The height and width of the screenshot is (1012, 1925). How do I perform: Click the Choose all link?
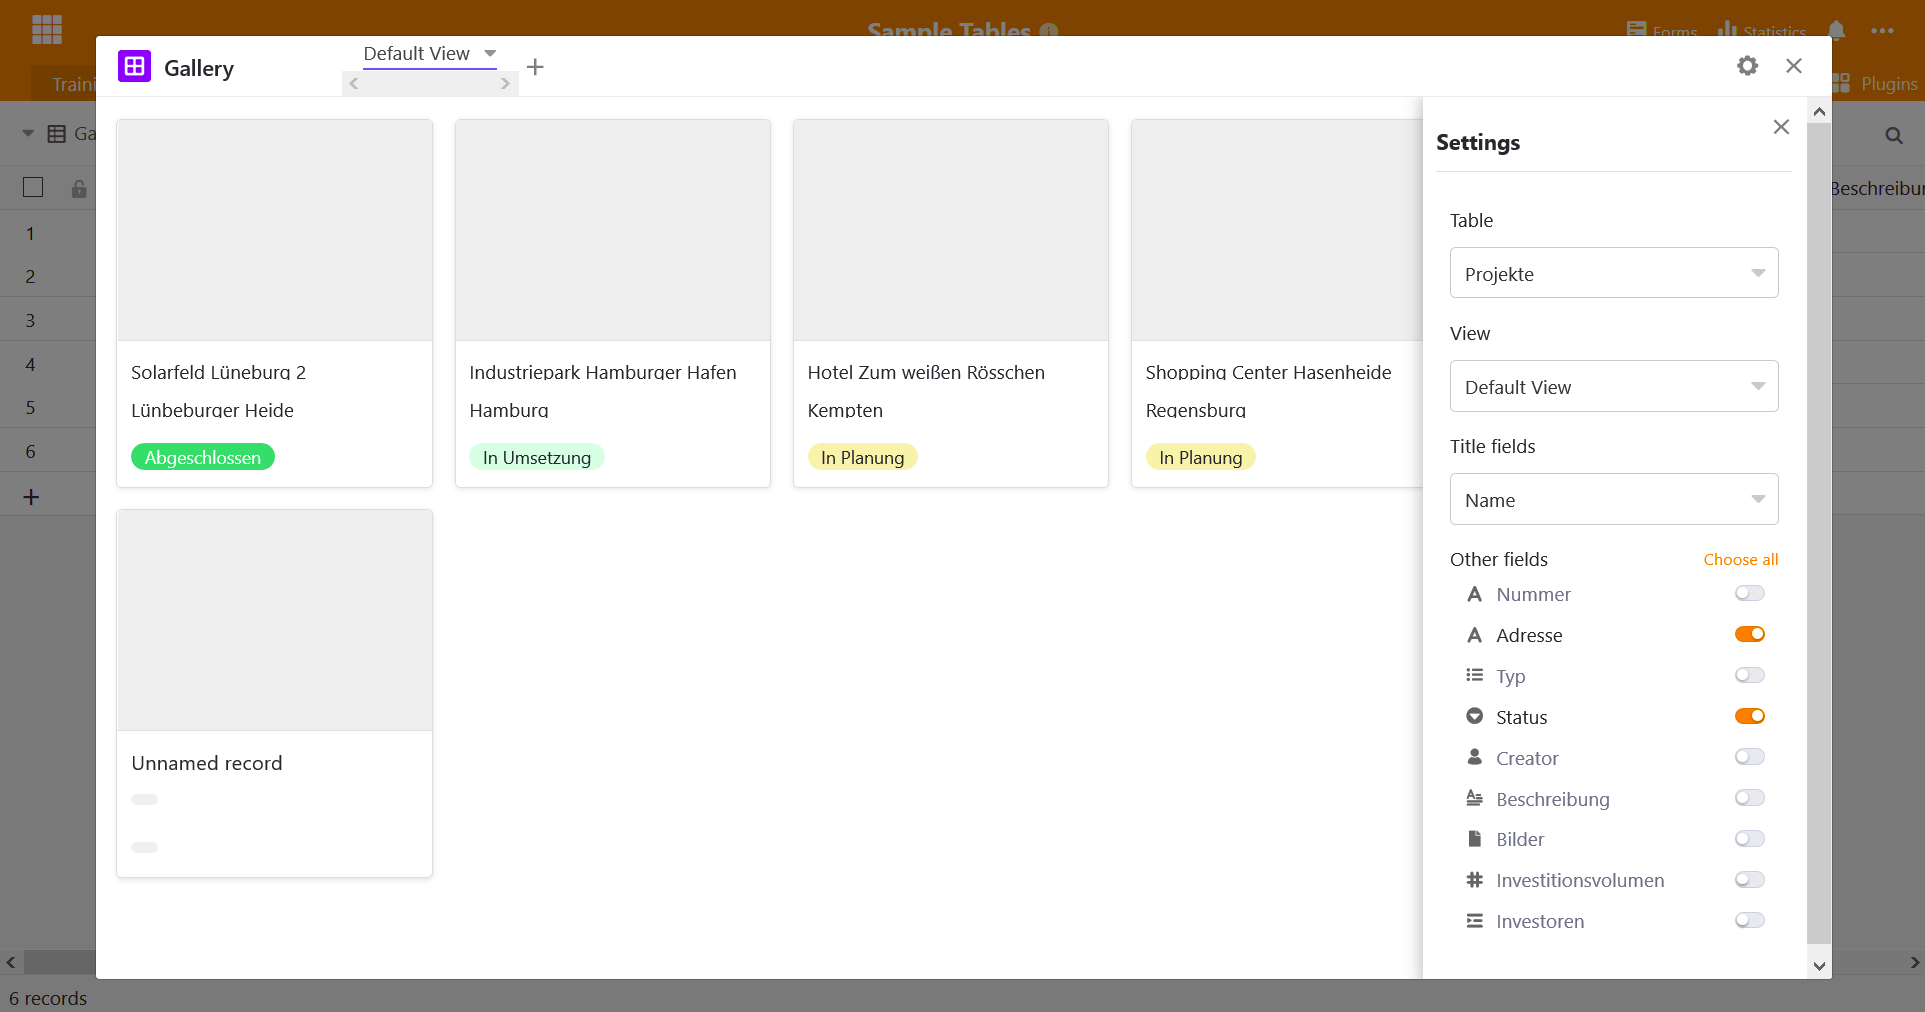pyautogui.click(x=1740, y=560)
